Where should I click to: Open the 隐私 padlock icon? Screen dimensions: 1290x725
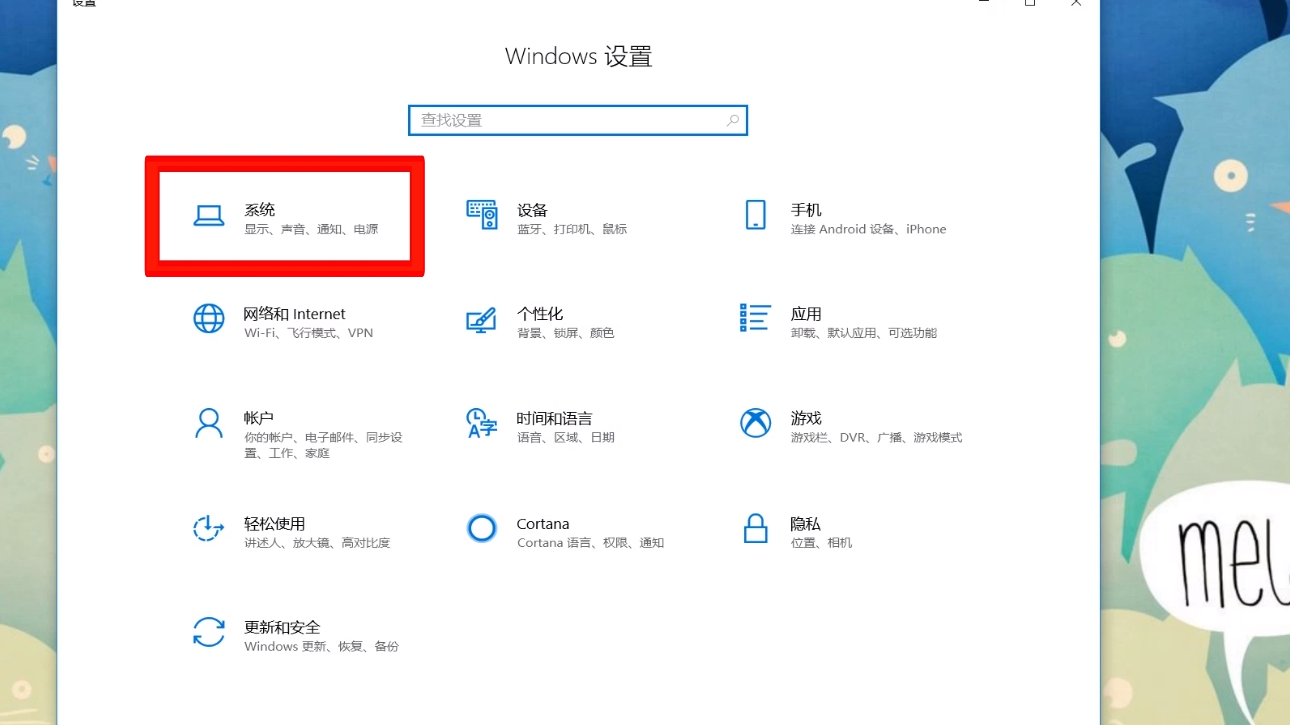click(x=755, y=528)
